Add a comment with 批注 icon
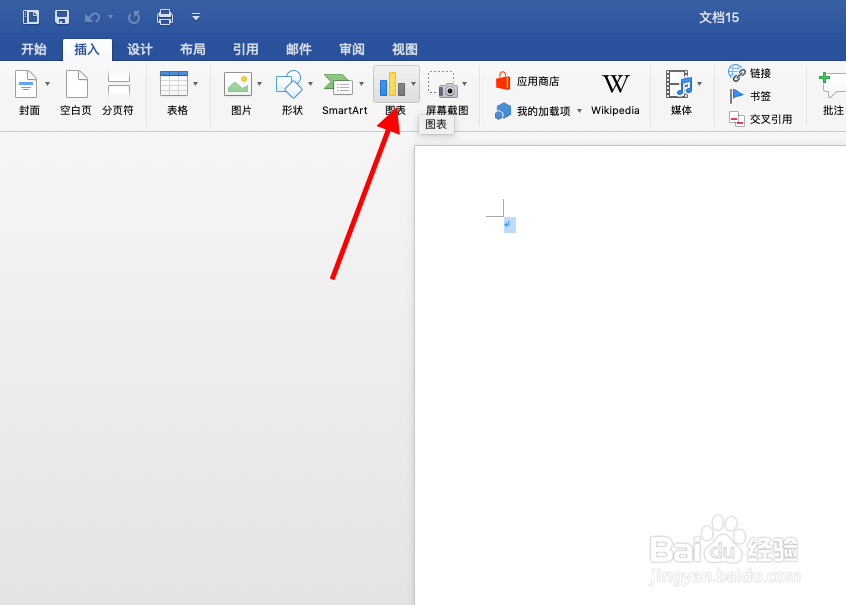This screenshot has height=605, width=846. click(x=833, y=85)
